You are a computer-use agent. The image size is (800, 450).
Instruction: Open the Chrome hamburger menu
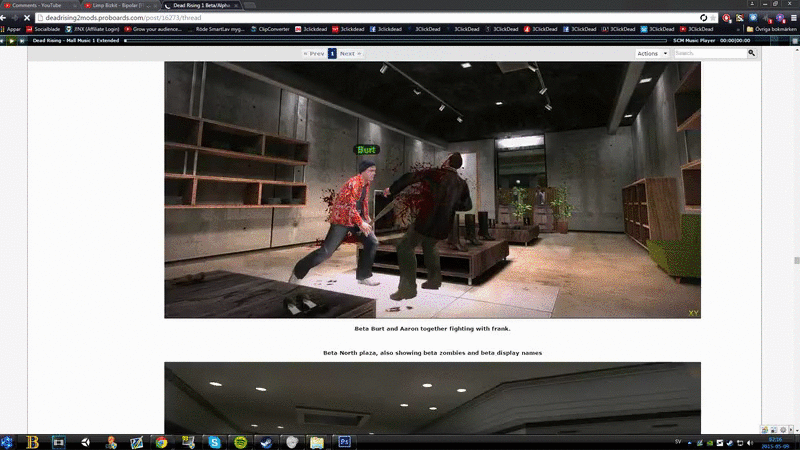tap(794, 18)
